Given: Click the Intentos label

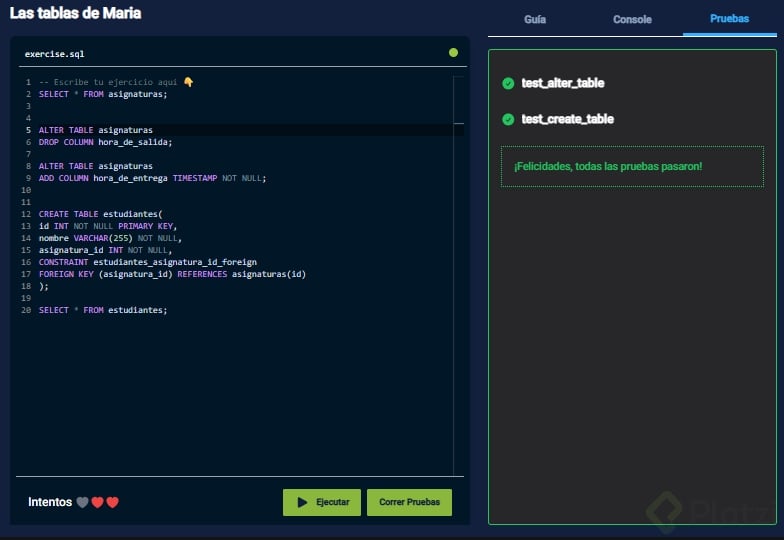Looking at the screenshot, I should 50,502.
